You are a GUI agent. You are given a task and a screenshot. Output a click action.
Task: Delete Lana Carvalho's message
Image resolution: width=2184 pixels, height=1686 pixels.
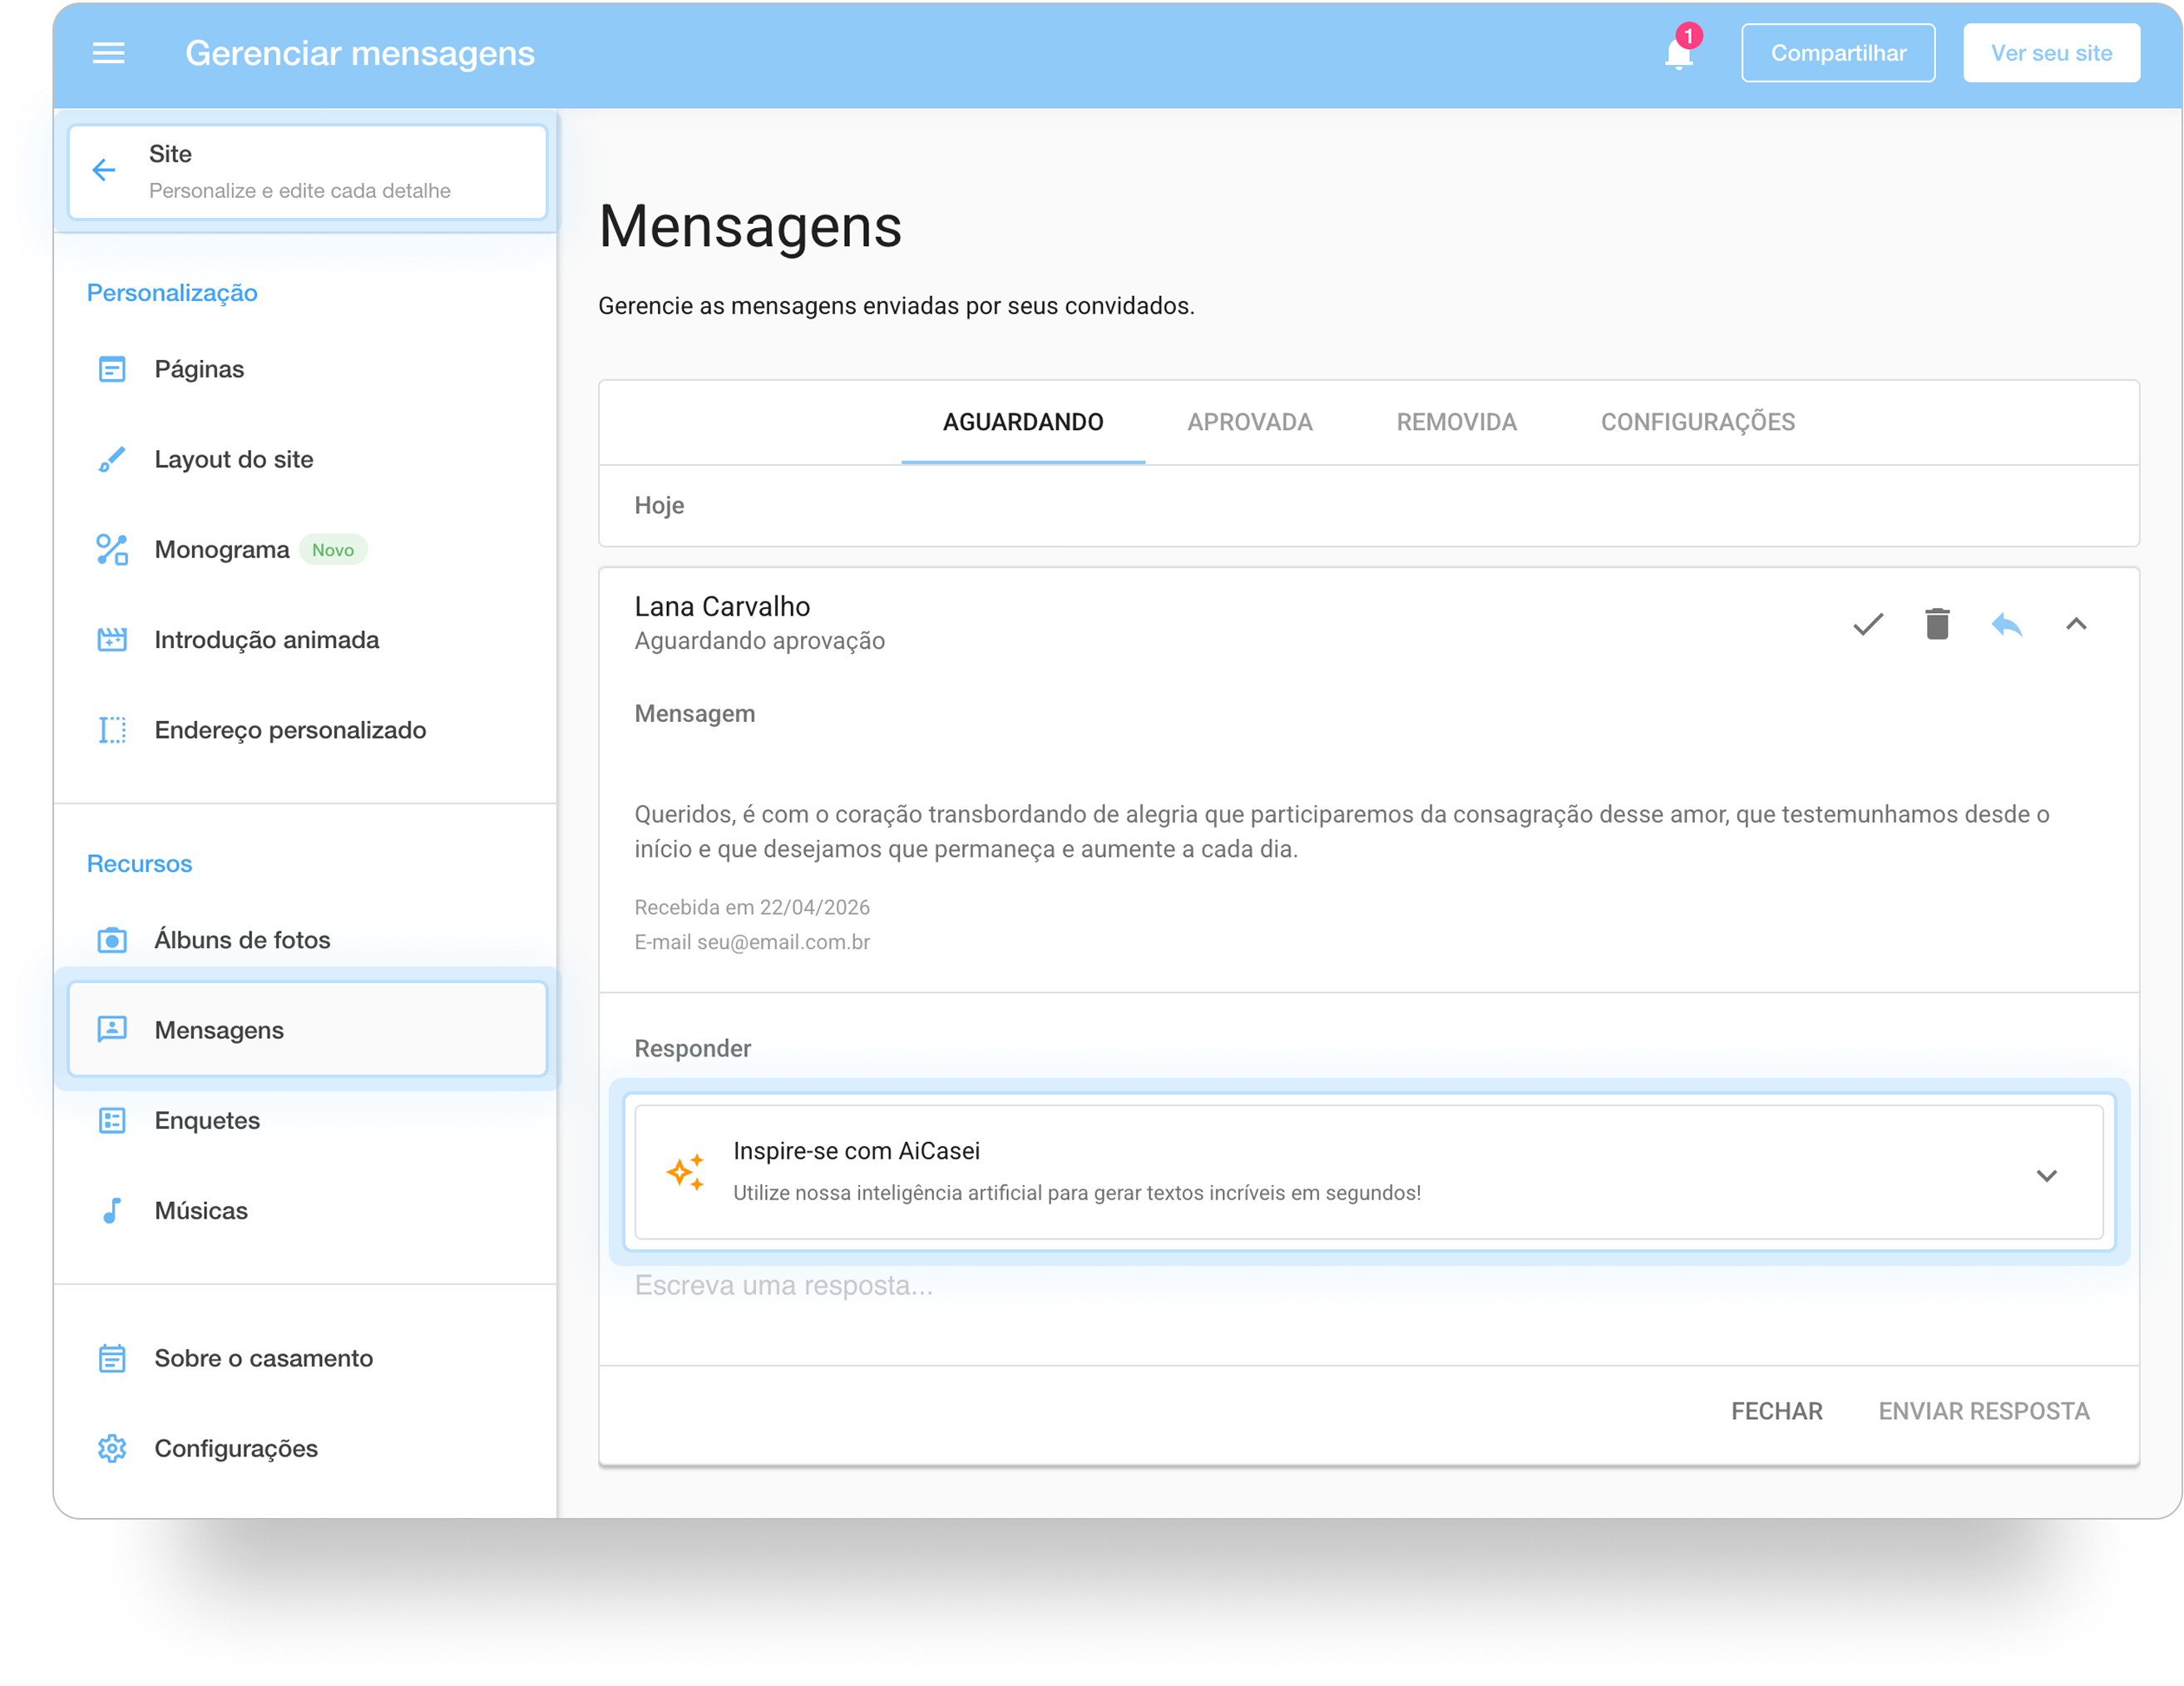click(1937, 624)
